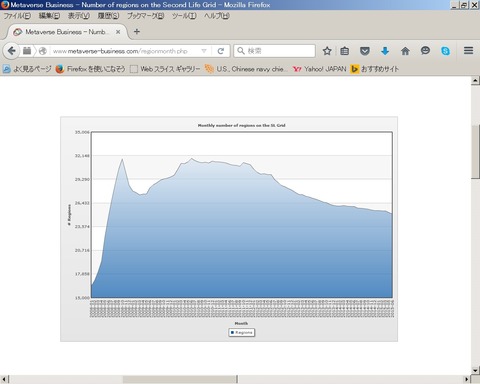Open the Firefox hamburger menu
The width and height of the screenshot is (480, 384).
pyautogui.click(x=468, y=51)
